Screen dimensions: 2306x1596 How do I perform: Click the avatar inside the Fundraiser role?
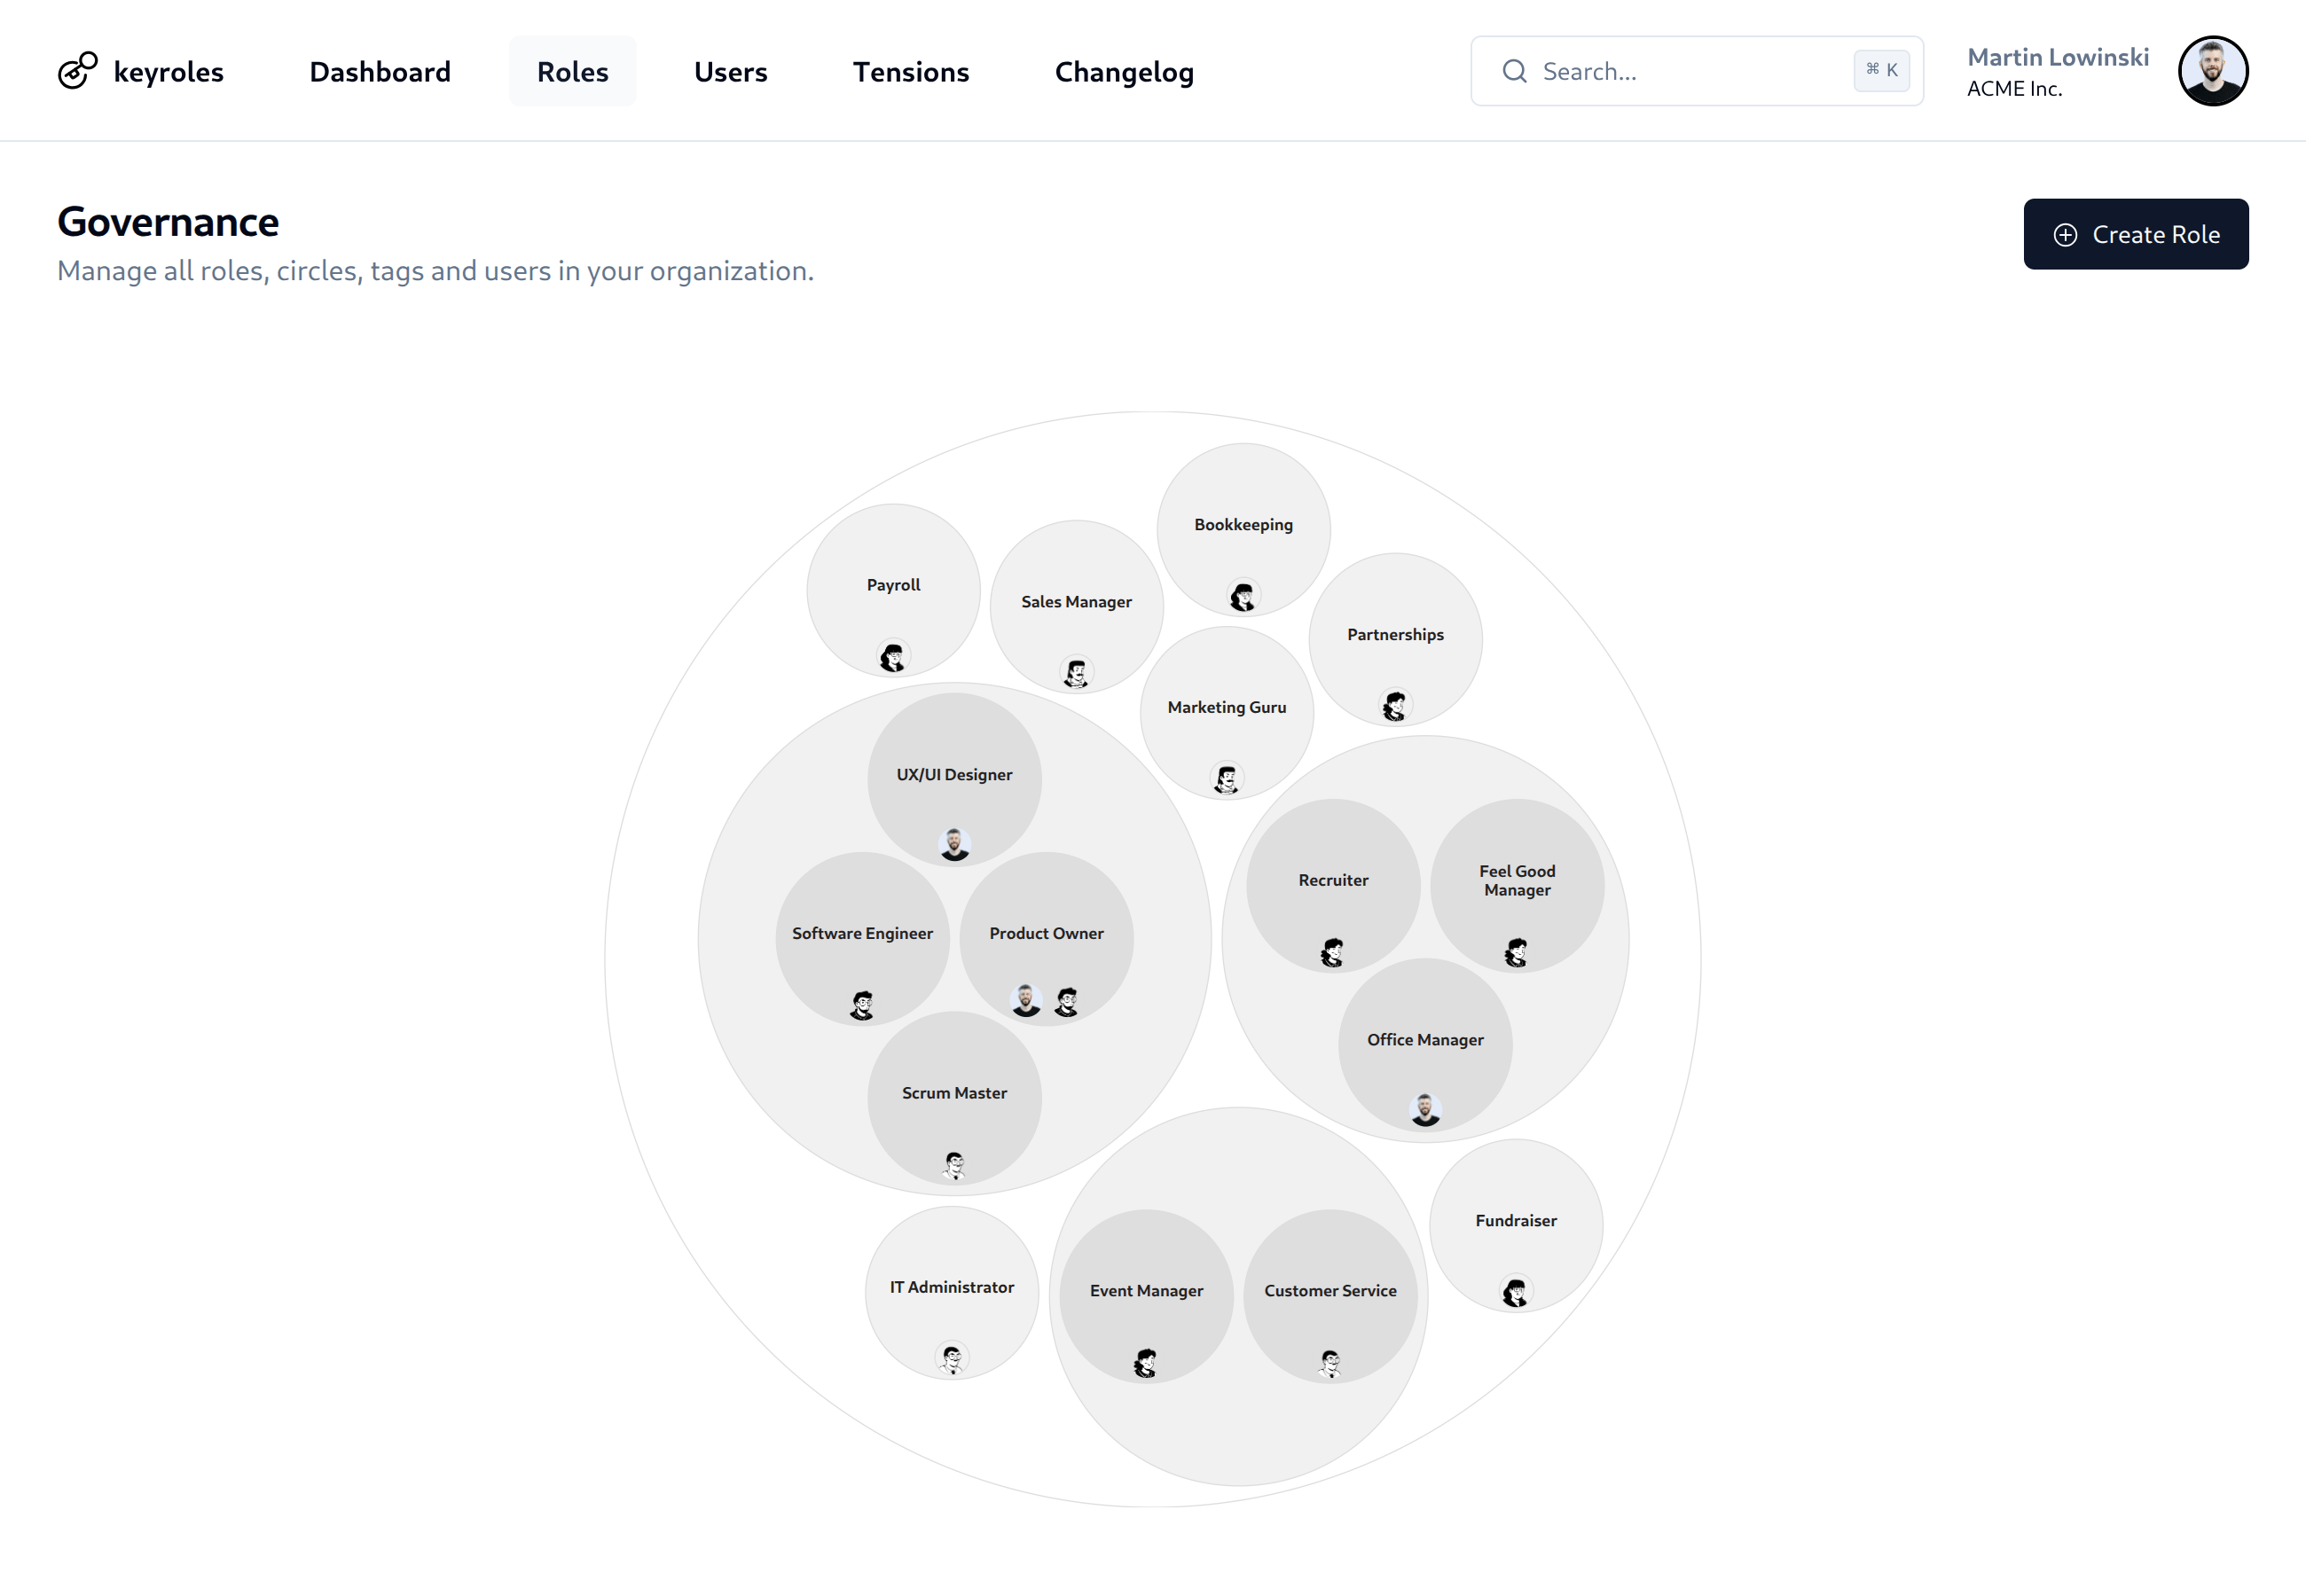click(1516, 1291)
